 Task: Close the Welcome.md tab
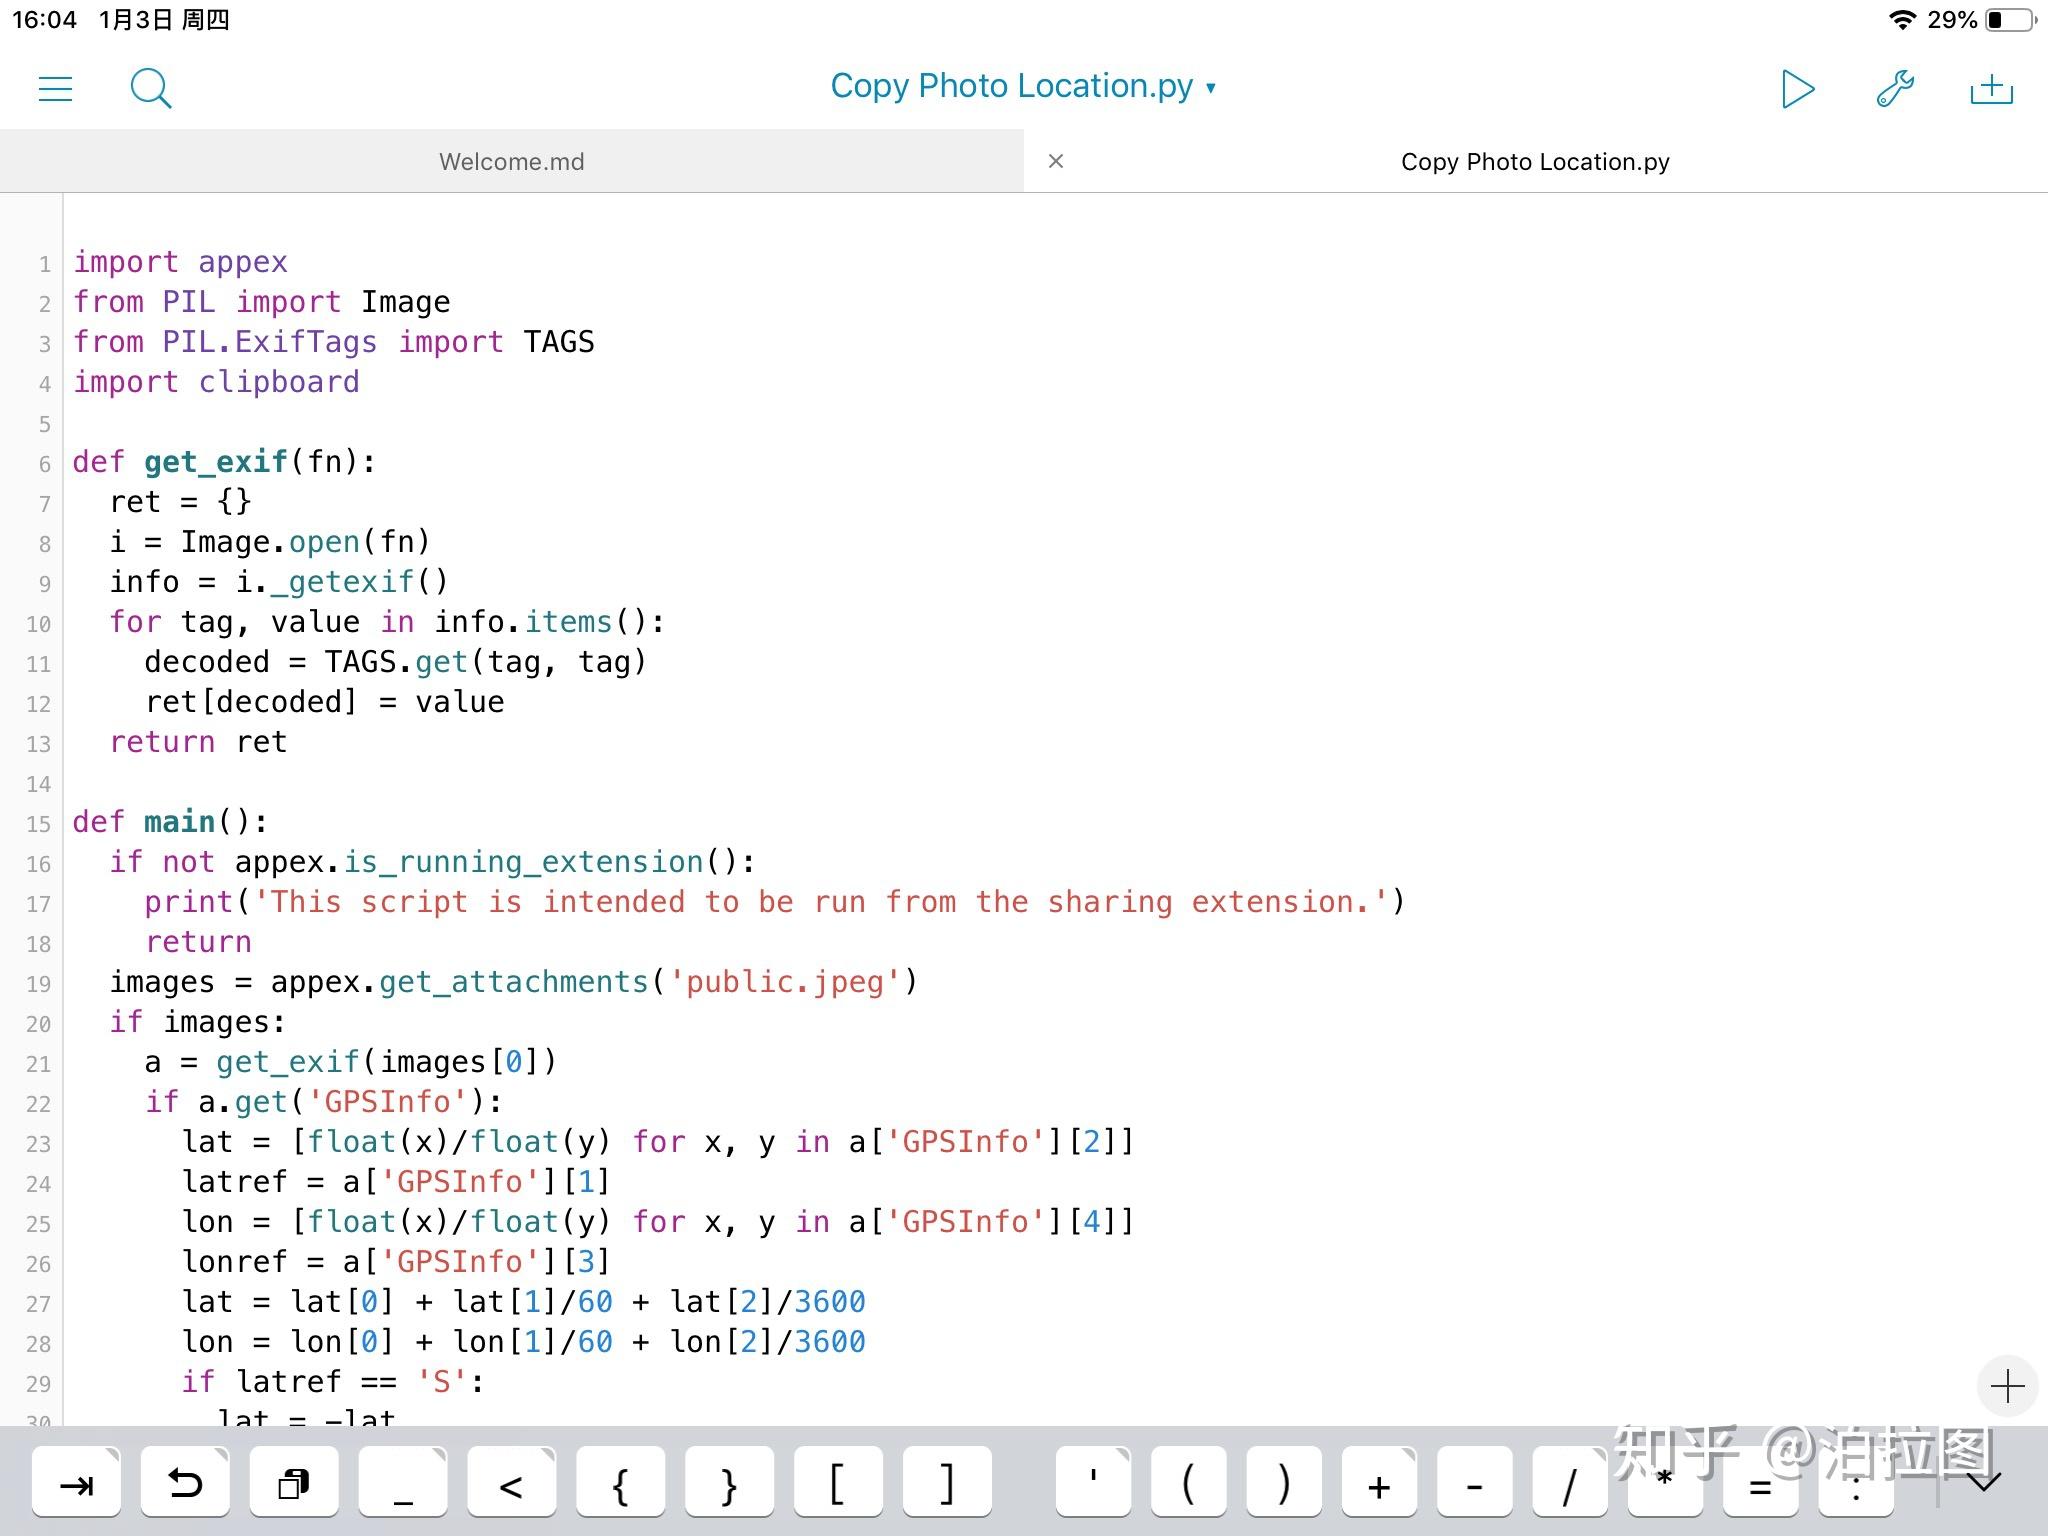point(1056,160)
